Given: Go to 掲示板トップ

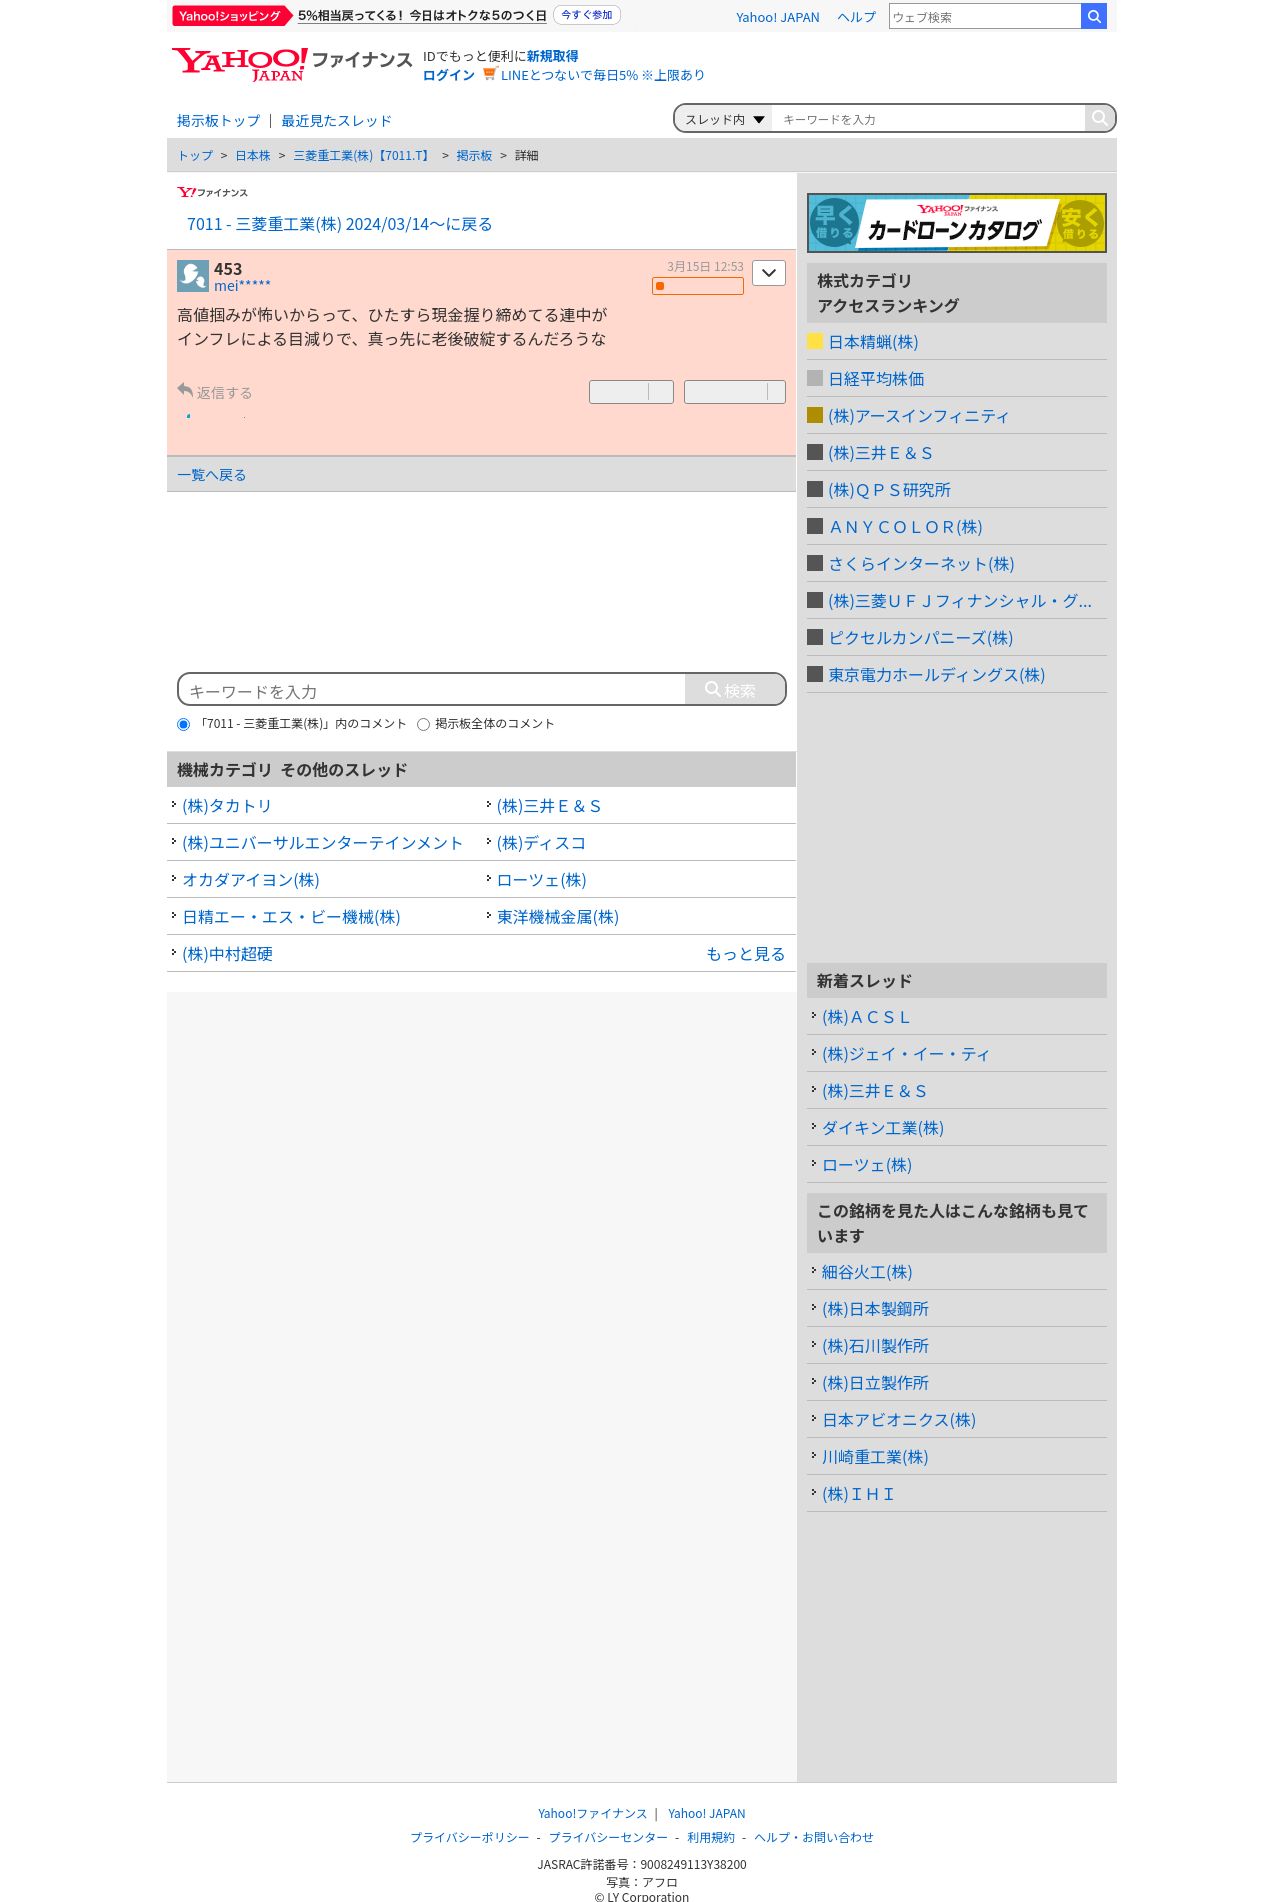Looking at the screenshot, I should point(218,121).
